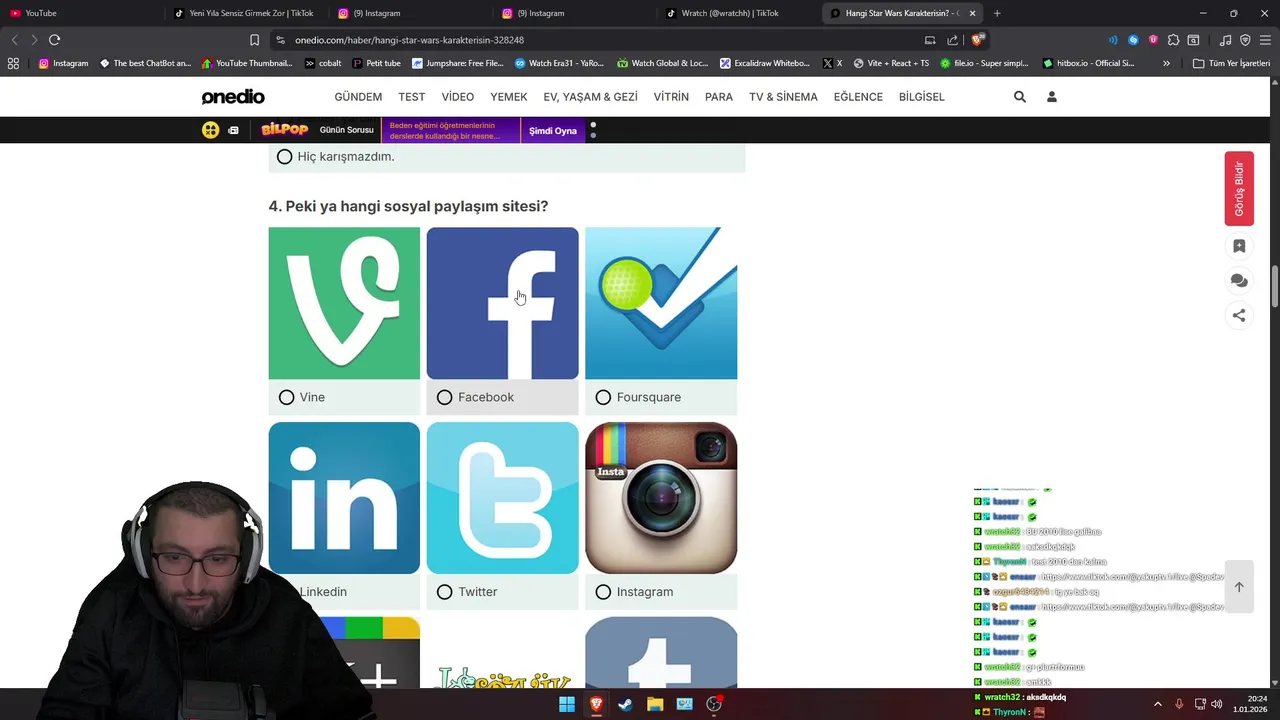Open the TEST menu item
1280x720 pixels.
tap(412, 97)
